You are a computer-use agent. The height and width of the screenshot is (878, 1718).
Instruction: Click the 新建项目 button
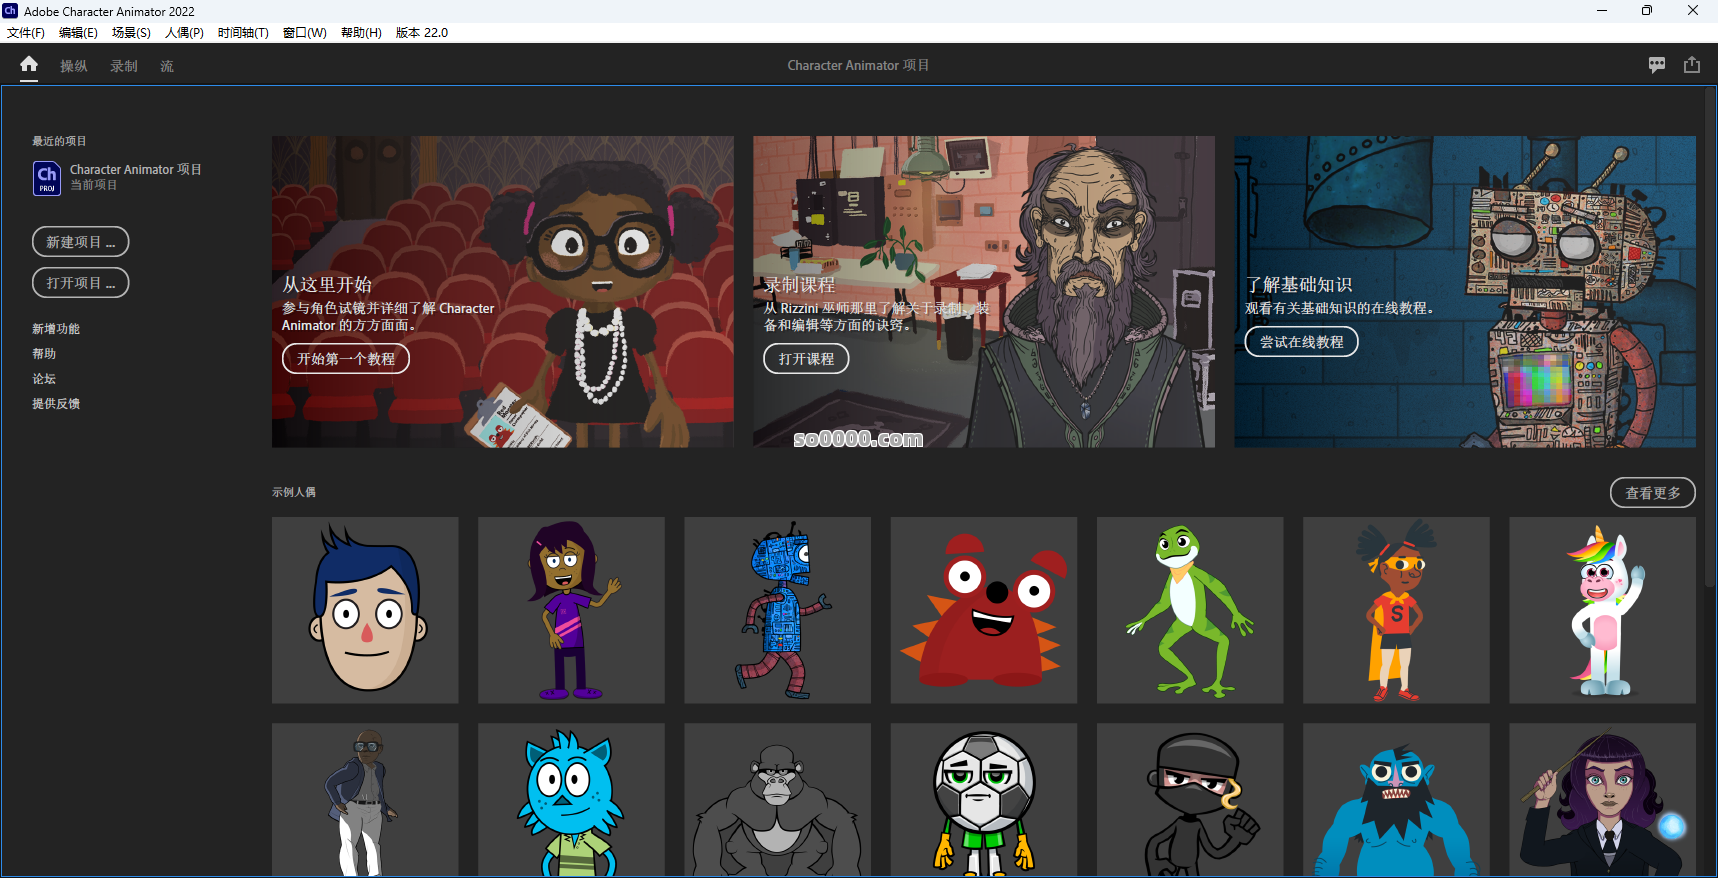click(x=80, y=242)
